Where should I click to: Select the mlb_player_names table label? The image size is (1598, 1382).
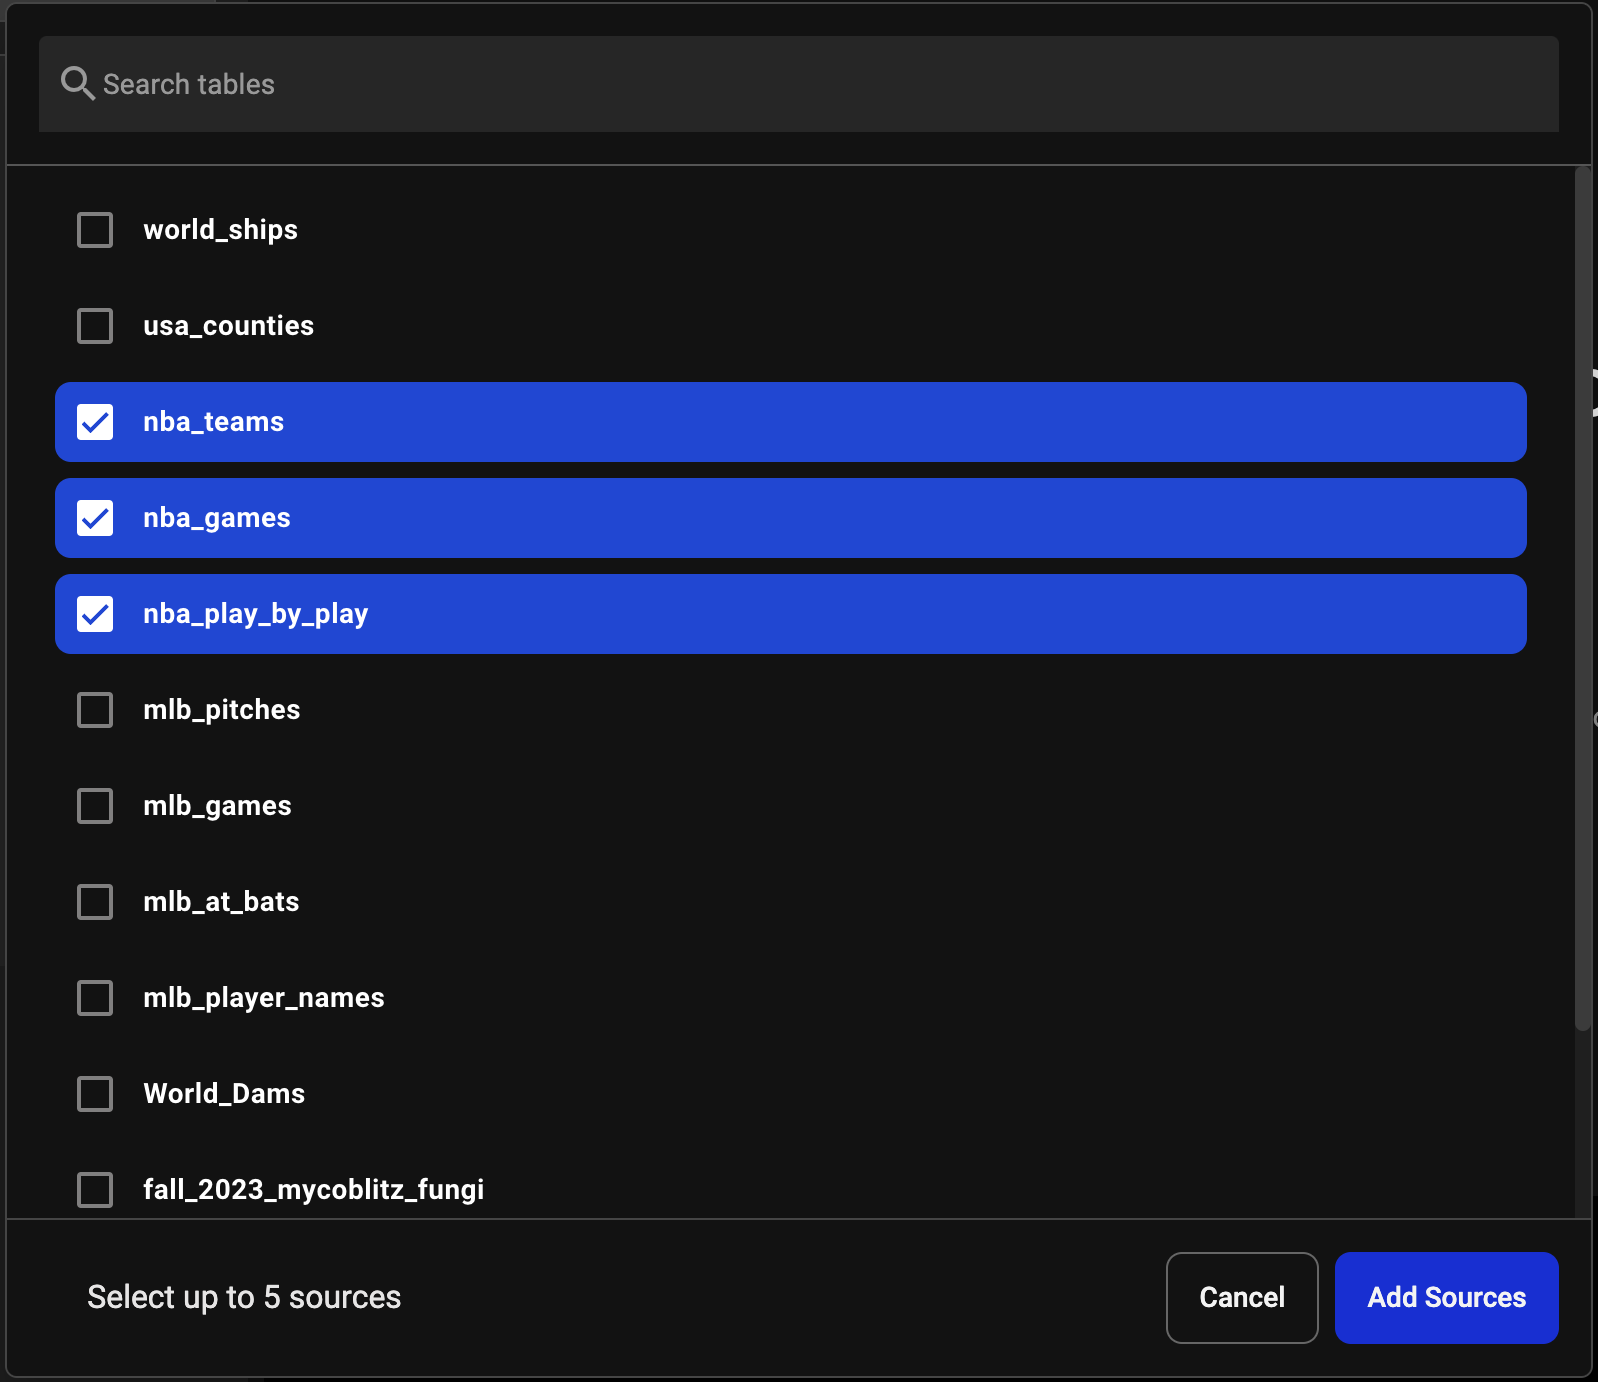[x=264, y=998]
